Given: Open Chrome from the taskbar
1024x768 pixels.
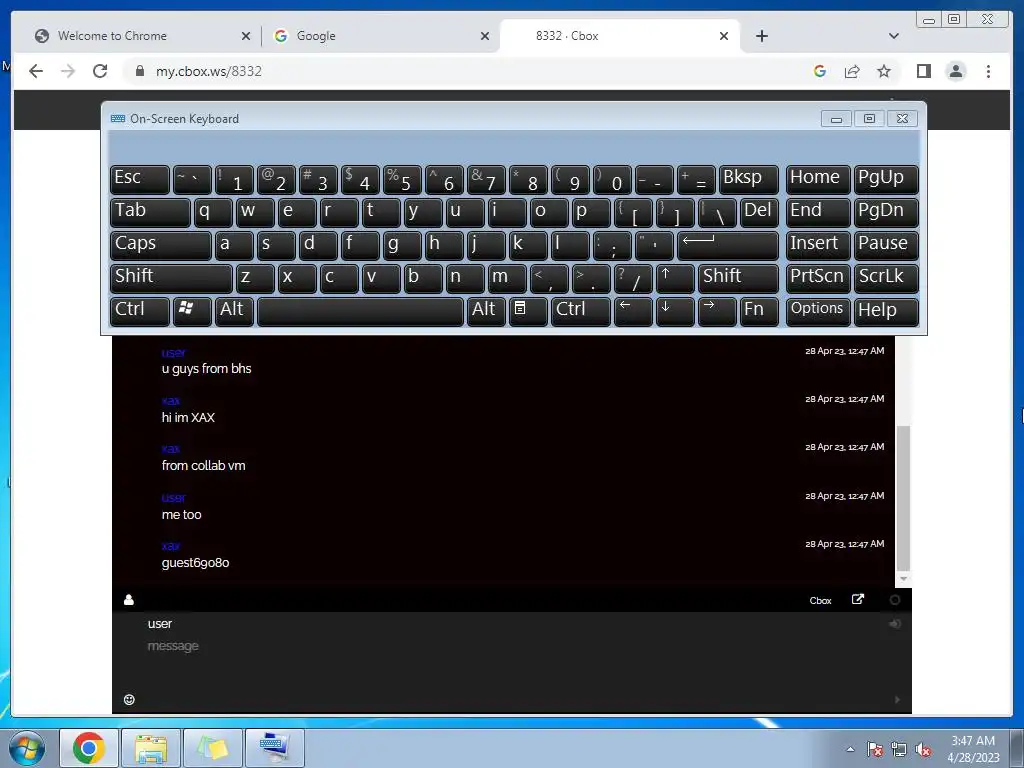Looking at the screenshot, I should [x=89, y=748].
